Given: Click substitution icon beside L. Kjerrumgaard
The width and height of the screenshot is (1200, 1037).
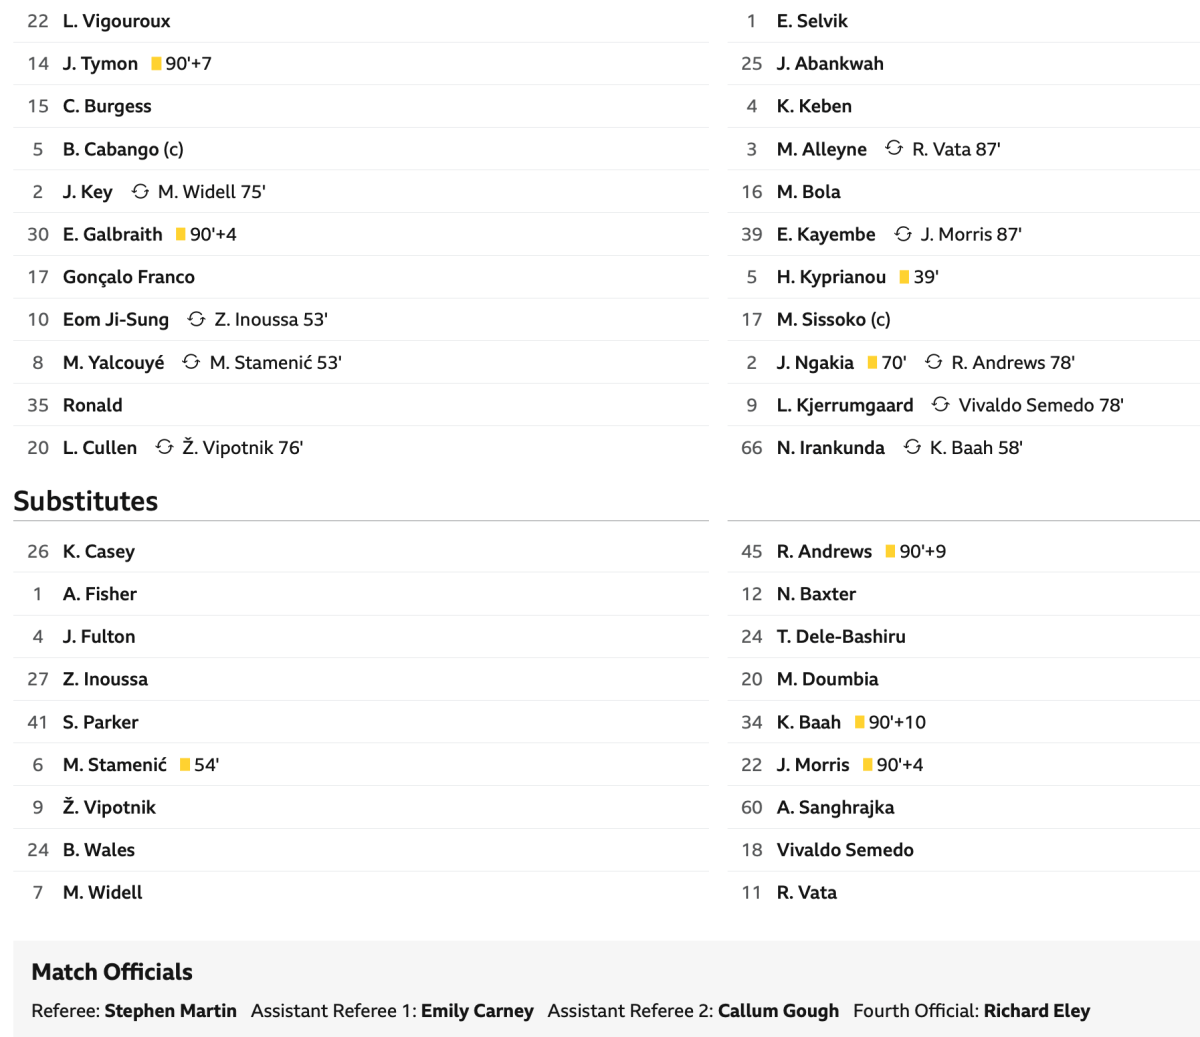Looking at the screenshot, I should click(940, 404).
